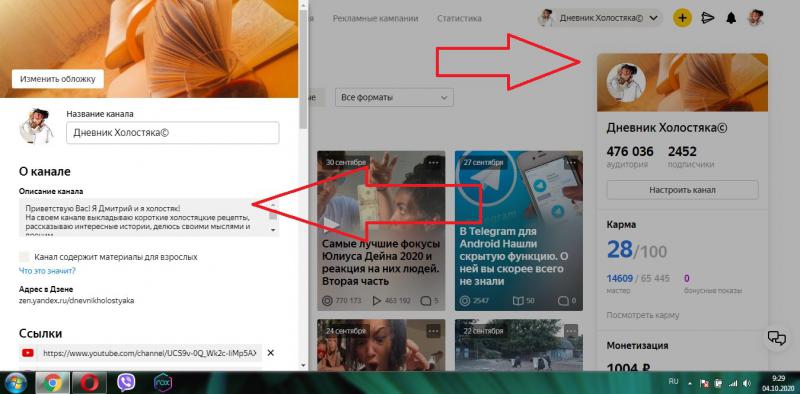Viewport: 800px width, 394px height.
Task: Open the paper-plane messages icon
Action: (707, 18)
